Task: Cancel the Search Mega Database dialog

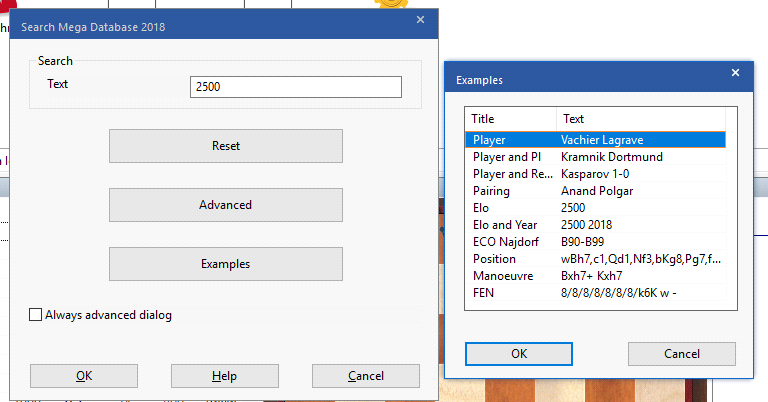Action: pyautogui.click(x=365, y=376)
